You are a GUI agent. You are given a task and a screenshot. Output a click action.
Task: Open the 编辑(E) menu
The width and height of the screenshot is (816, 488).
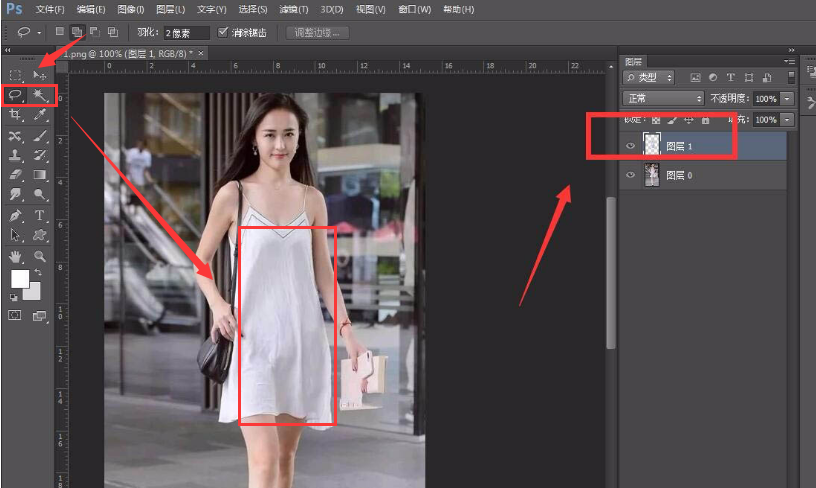tap(91, 9)
